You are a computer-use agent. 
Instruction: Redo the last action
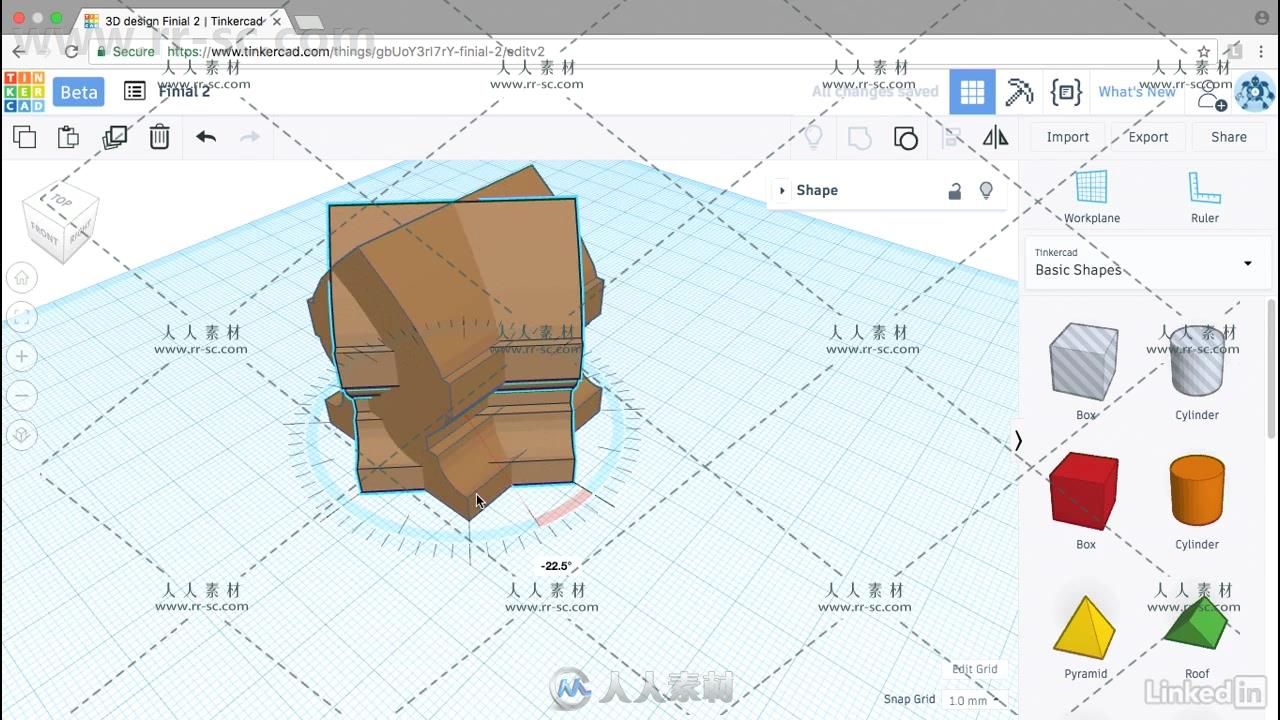coord(250,137)
